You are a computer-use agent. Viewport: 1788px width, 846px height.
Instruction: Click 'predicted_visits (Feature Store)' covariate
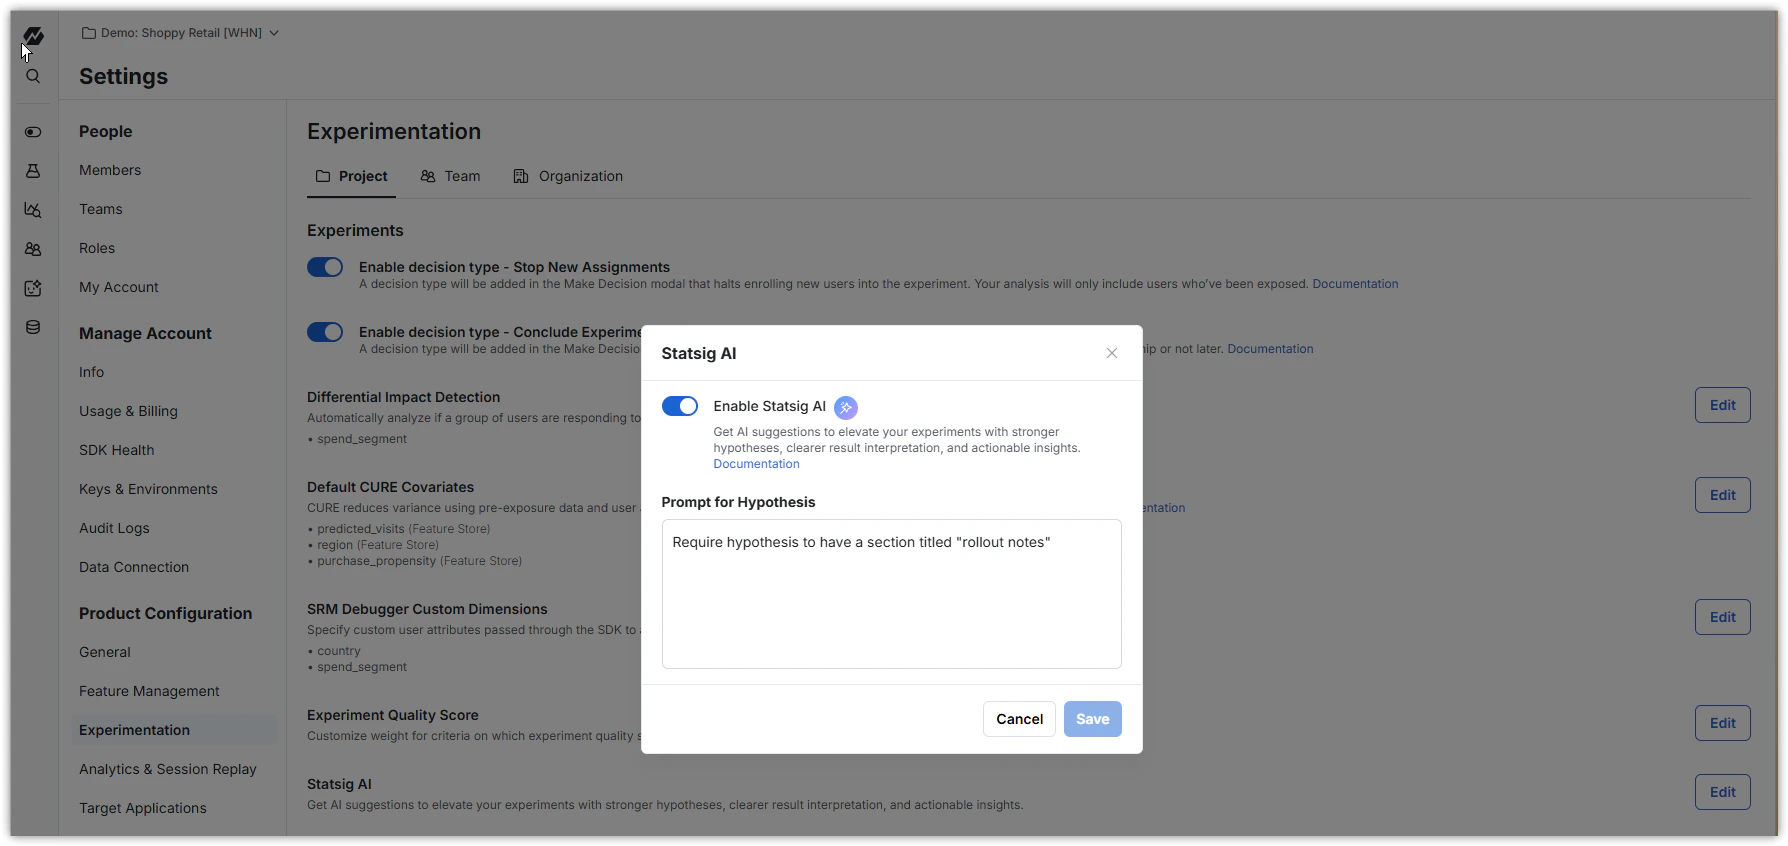[404, 529]
